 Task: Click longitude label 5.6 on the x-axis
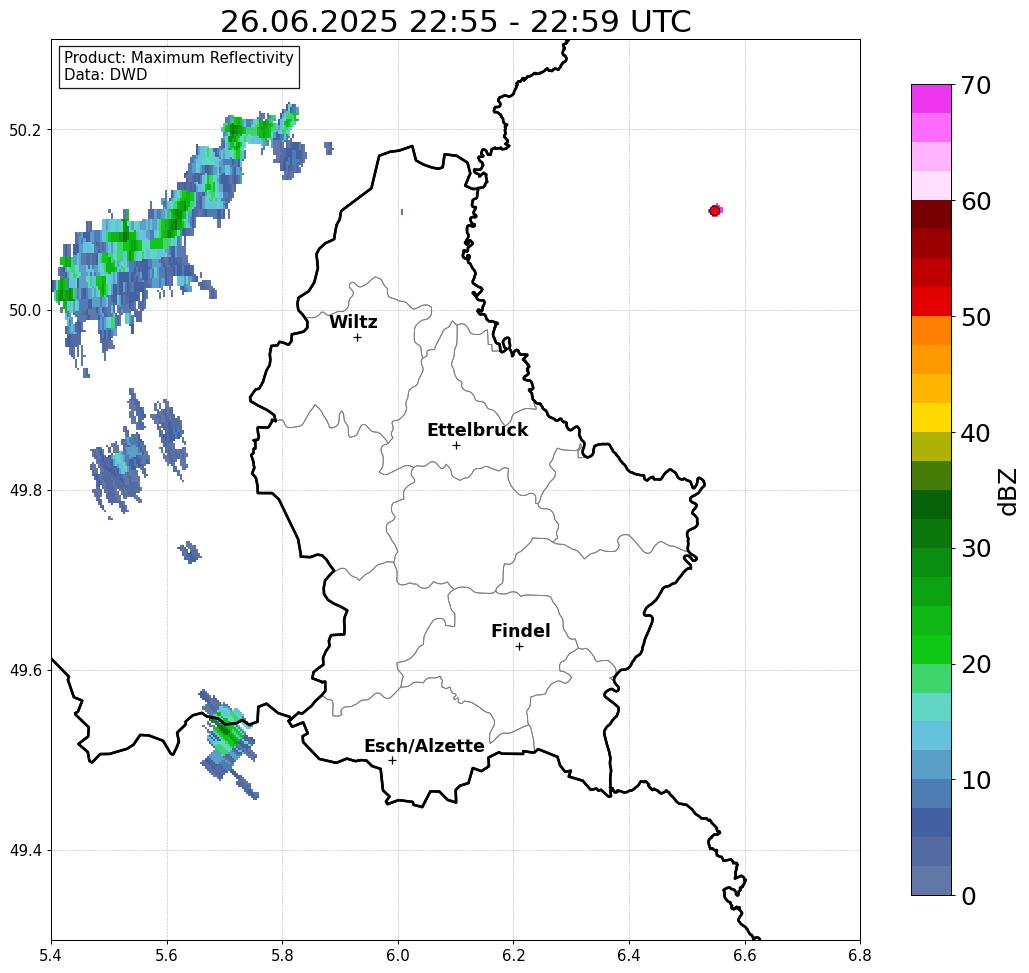(167, 955)
